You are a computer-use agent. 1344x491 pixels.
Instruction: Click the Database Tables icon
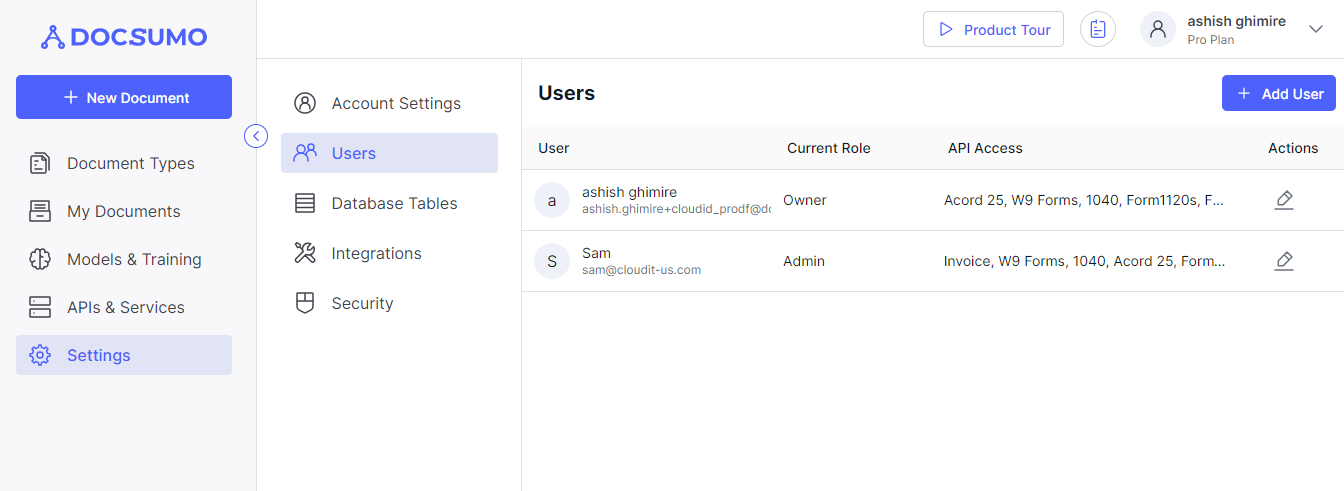click(305, 203)
